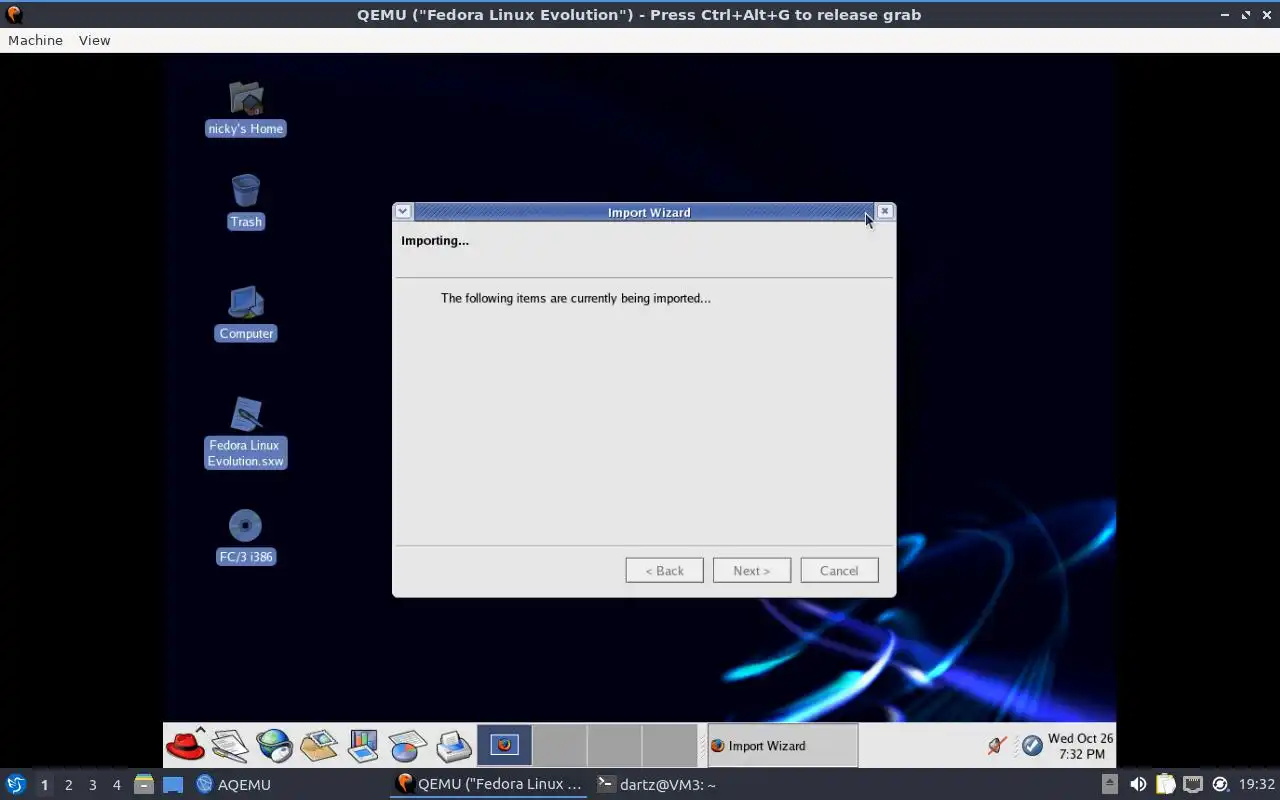Open the QEMU View menu
Viewport: 1280px width, 800px height.
pyautogui.click(x=94, y=40)
